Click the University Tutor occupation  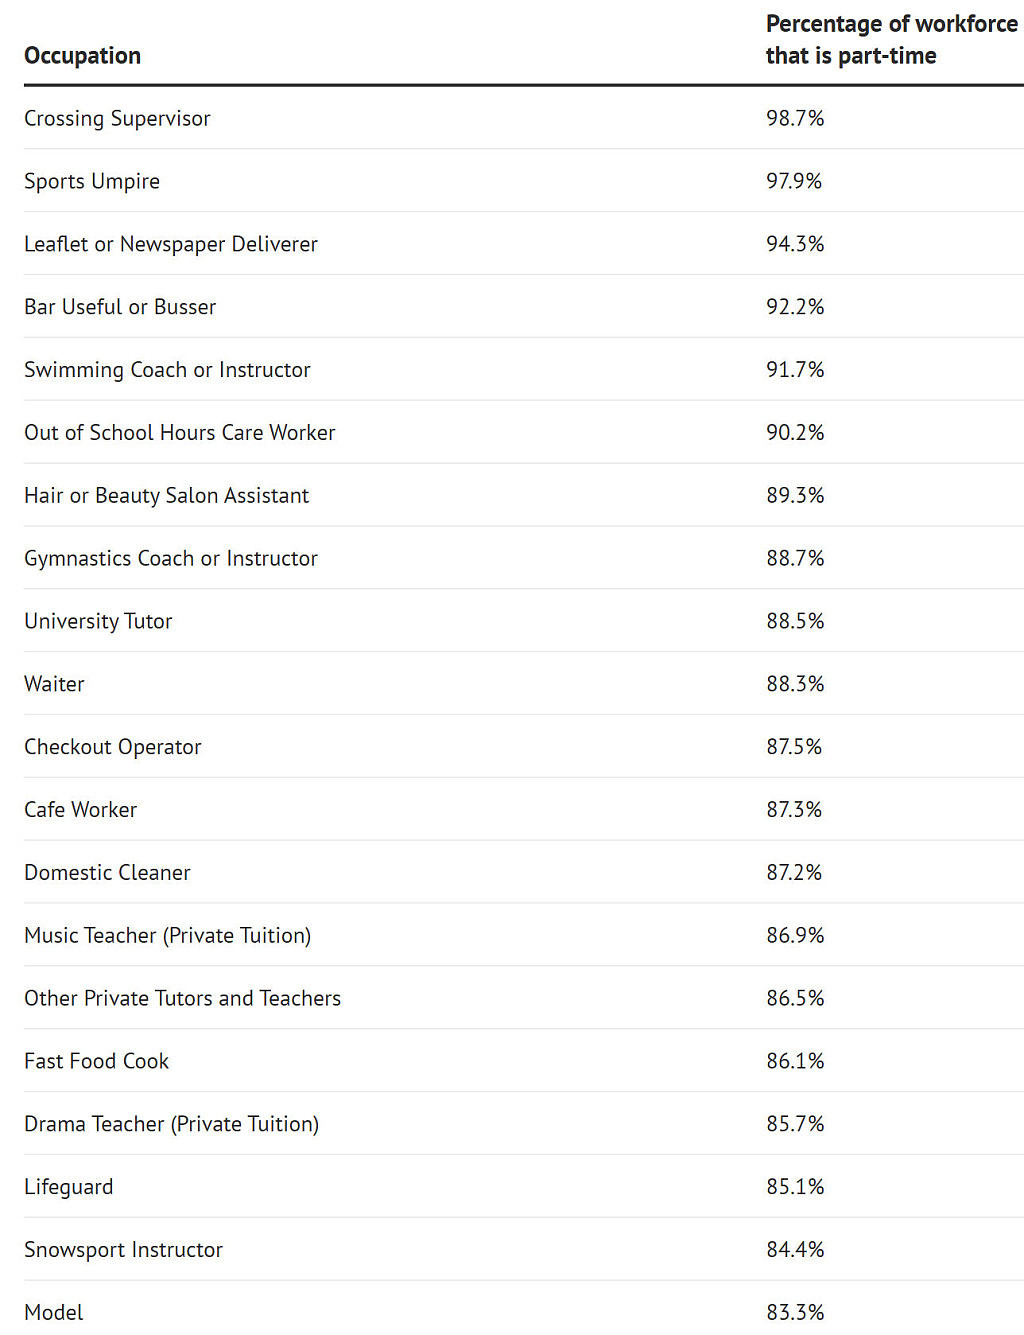coord(98,622)
